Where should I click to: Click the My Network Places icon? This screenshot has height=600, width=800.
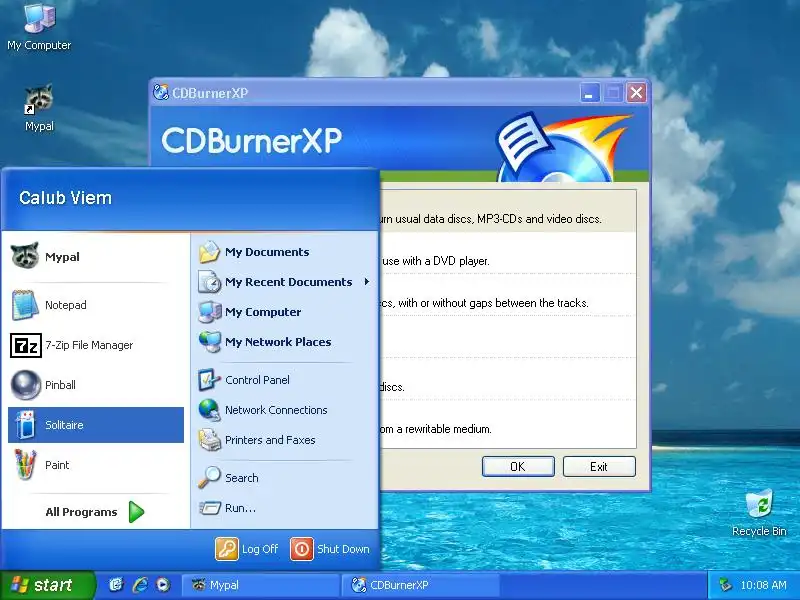[x=210, y=342]
